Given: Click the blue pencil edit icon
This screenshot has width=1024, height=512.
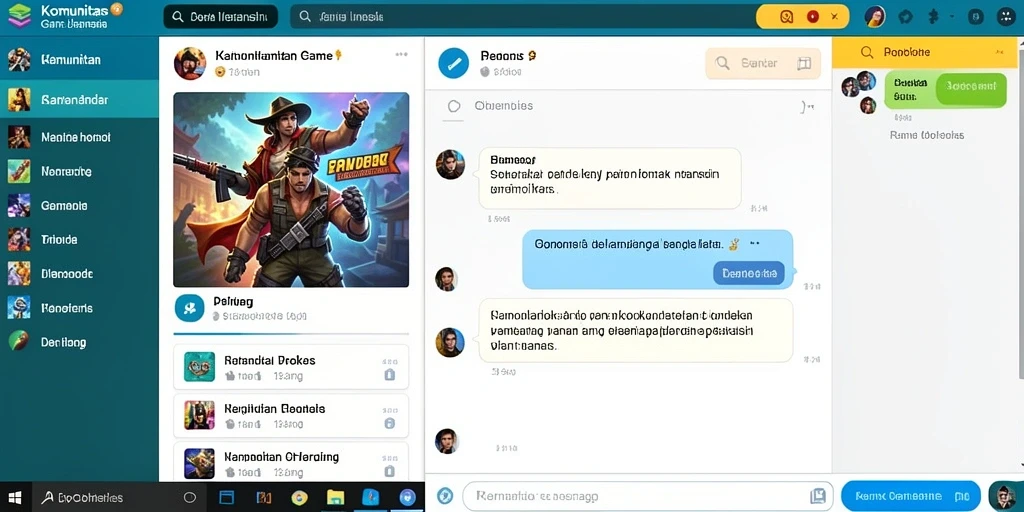Looking at the screenshot, I should click(454, 63).
